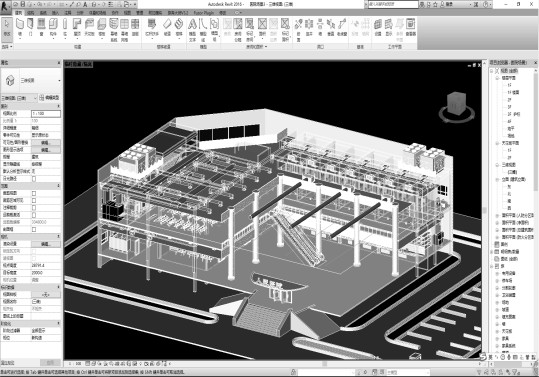
Task: Open the work plane Viewer tool
Action: tap(410, 27)
